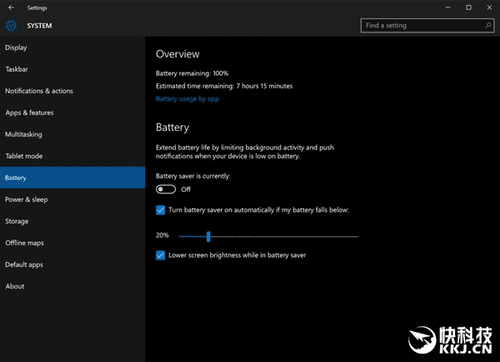Click the System gear icon
Screen dimensions: 500x362
tap(11, 26)
